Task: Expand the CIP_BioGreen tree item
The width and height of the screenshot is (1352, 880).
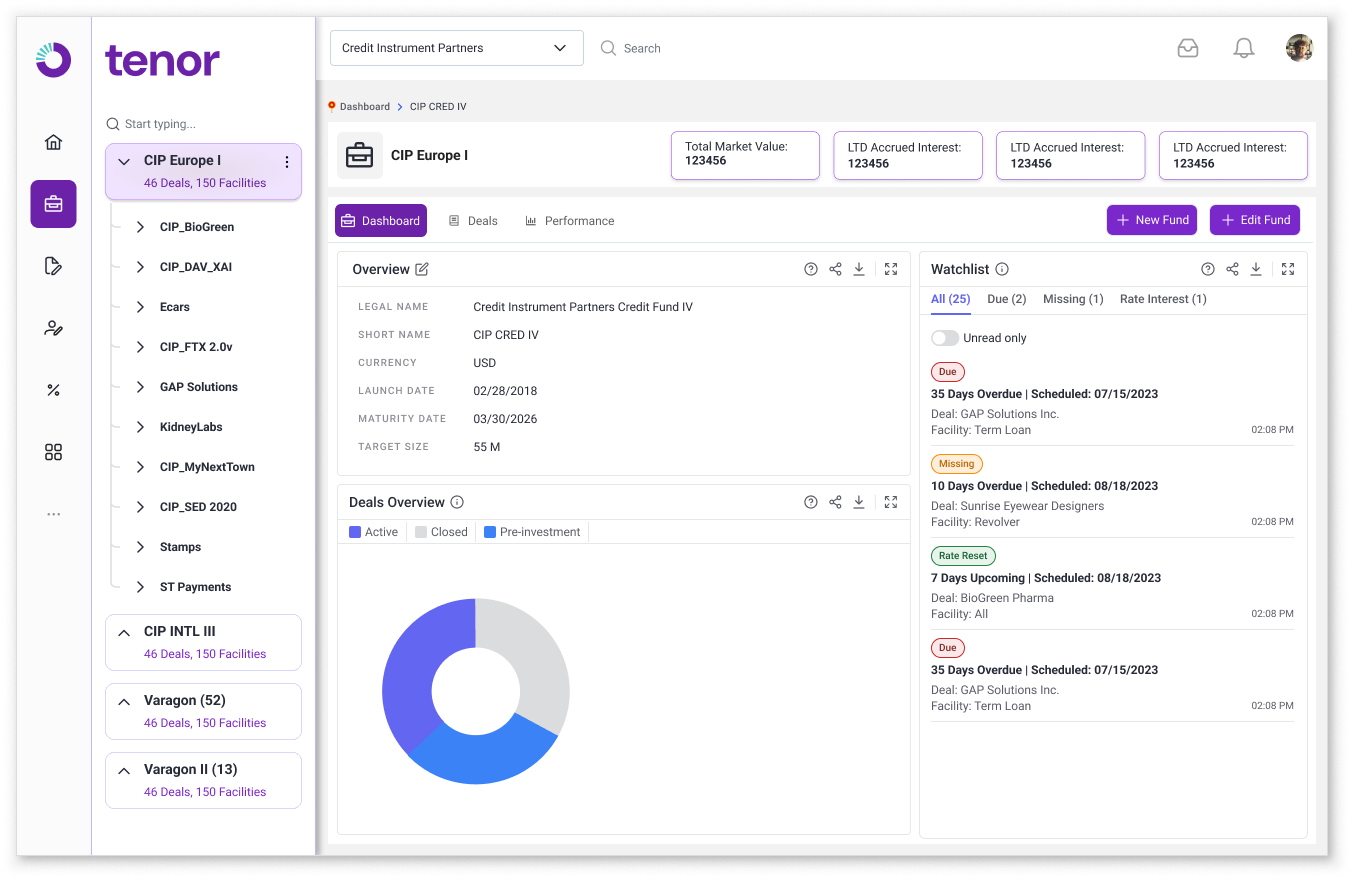Action: point(141,227)
